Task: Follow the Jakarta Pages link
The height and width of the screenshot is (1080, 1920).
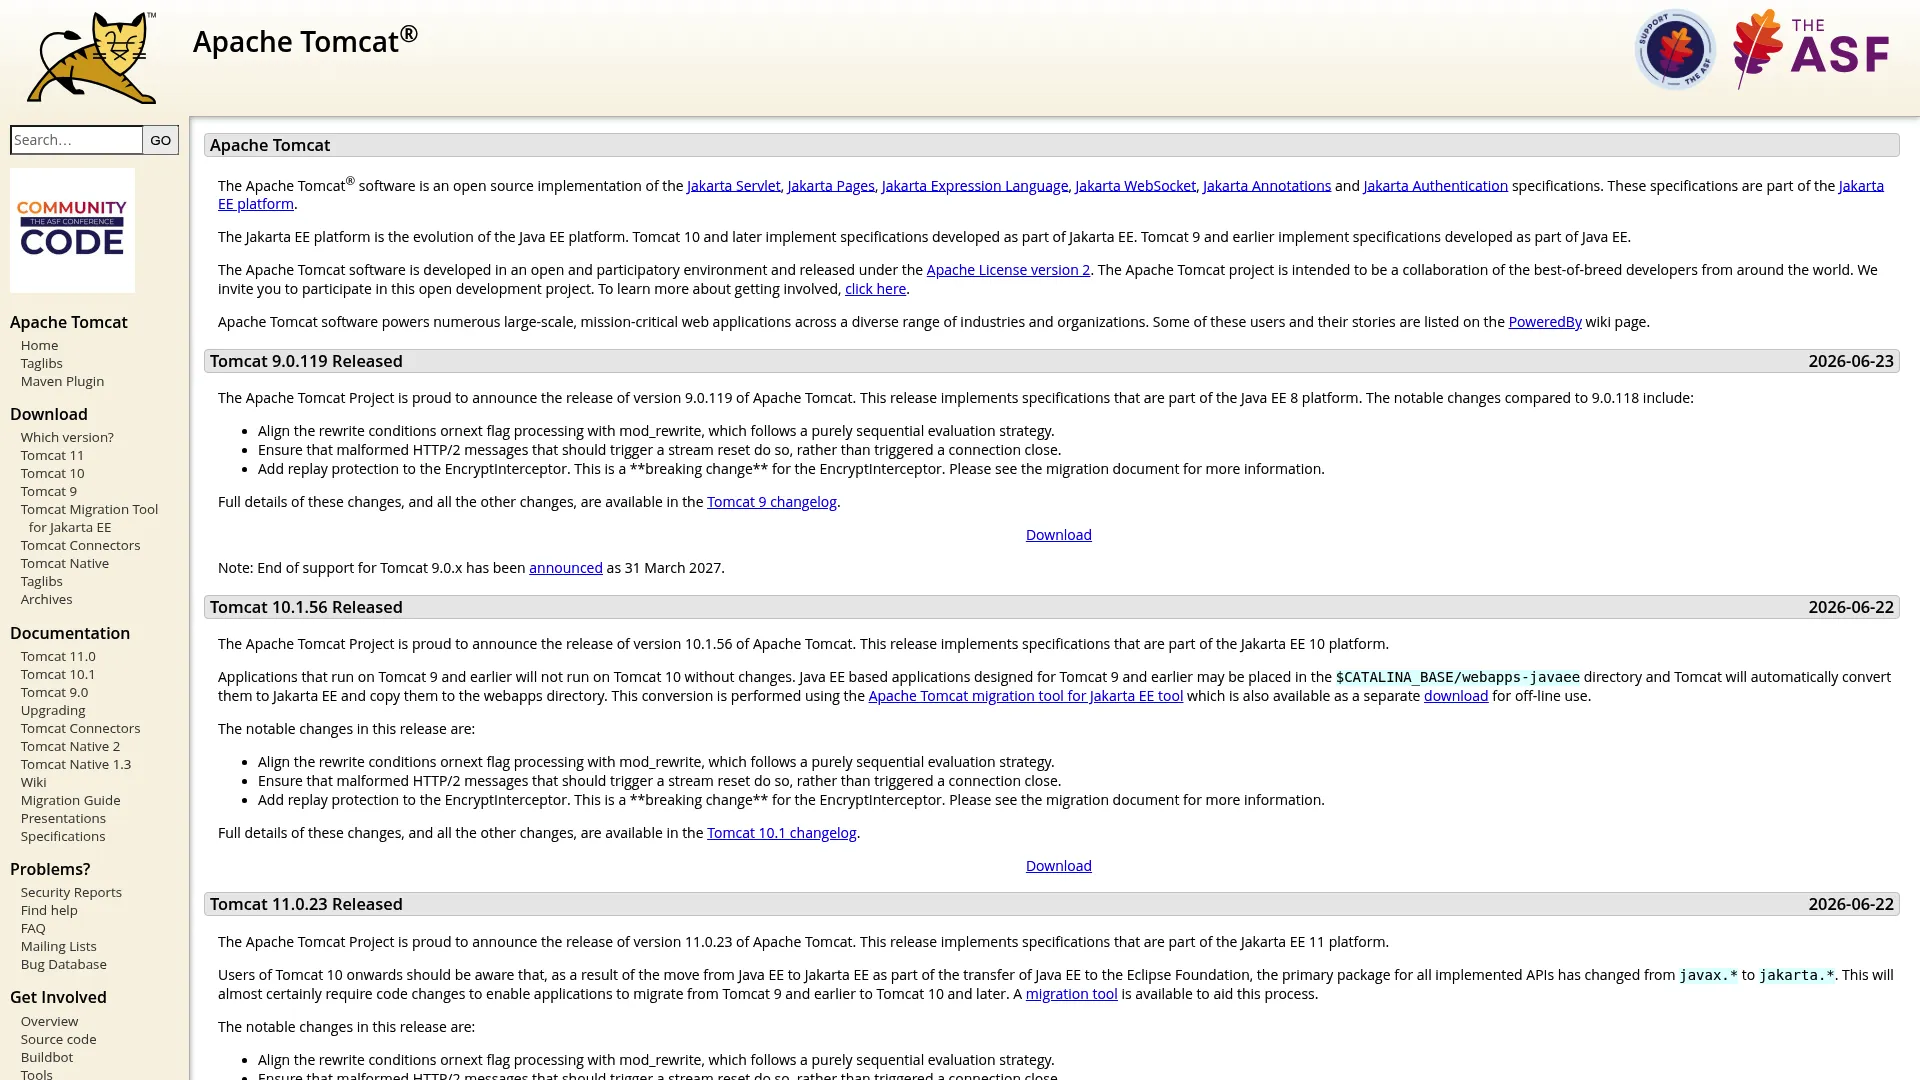Action: (830, 186)
